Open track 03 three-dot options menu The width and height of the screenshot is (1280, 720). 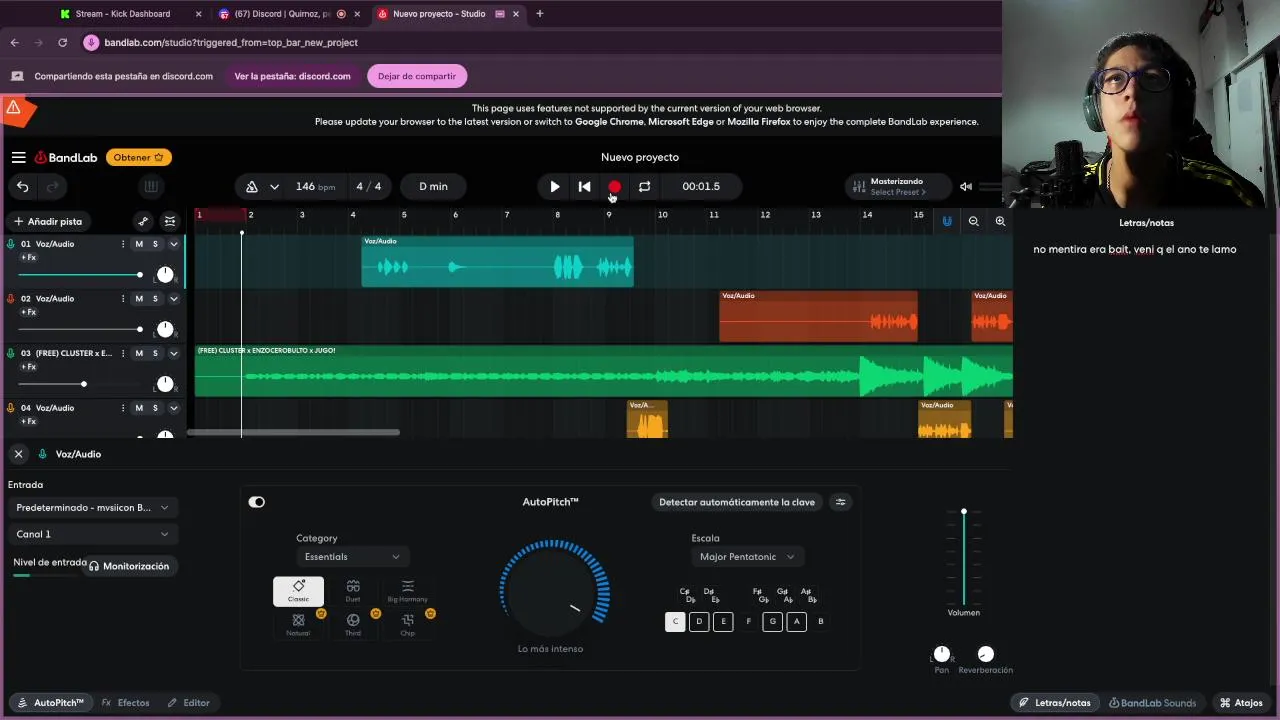(x=123, y=353)
